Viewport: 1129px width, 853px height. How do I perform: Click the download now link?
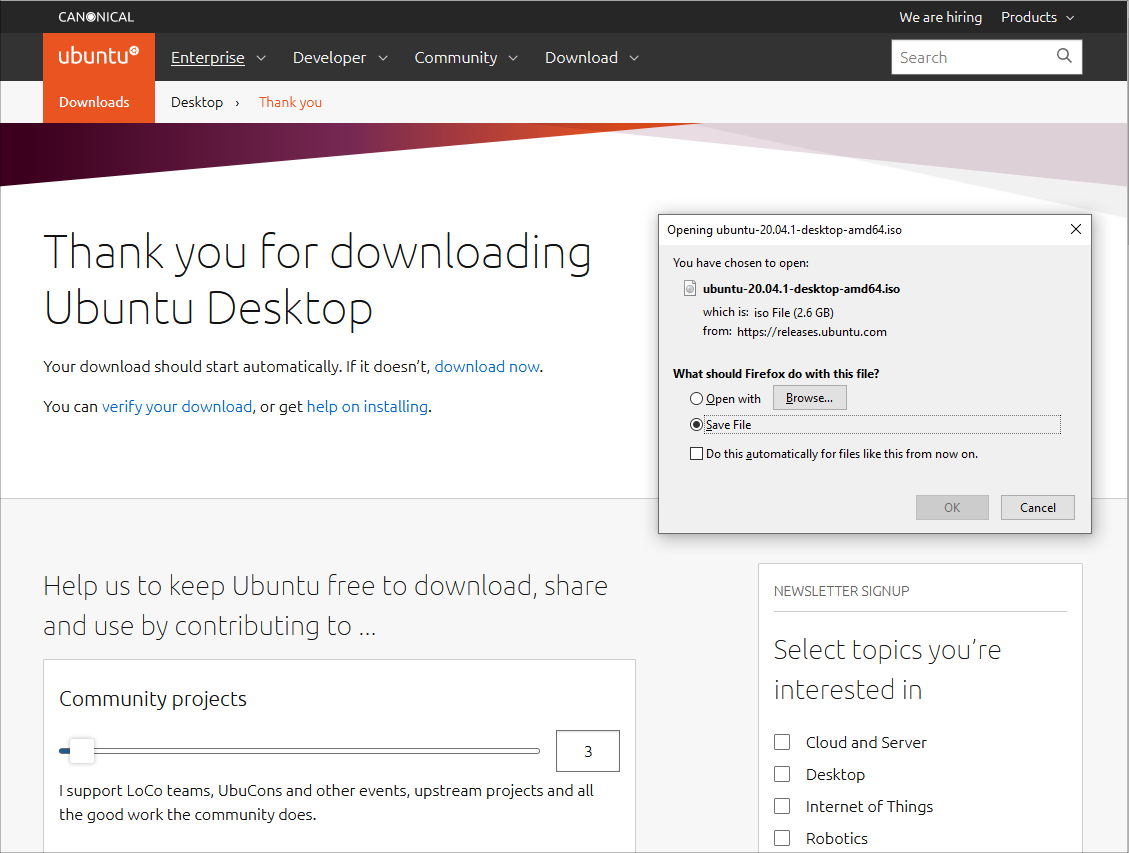click(487, 366)
